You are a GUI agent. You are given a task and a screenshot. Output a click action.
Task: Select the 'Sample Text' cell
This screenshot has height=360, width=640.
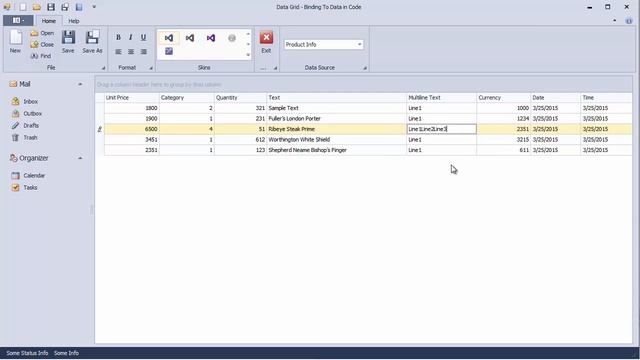tap(337, 108)
